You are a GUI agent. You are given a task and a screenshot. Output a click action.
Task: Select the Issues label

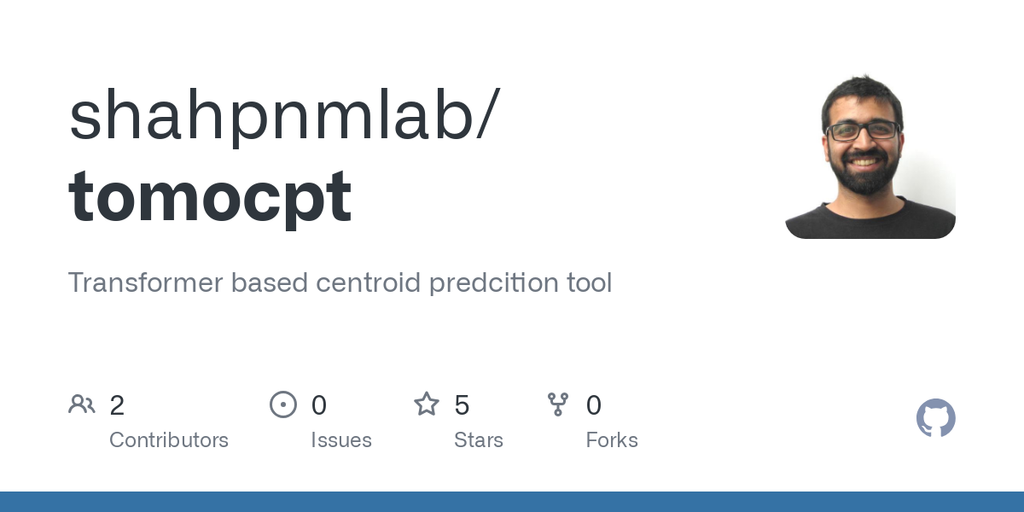[x=341, y=440]
